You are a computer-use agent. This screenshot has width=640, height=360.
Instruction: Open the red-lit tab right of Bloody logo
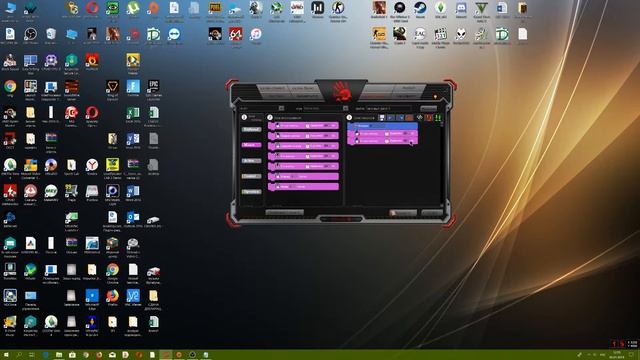374,96
